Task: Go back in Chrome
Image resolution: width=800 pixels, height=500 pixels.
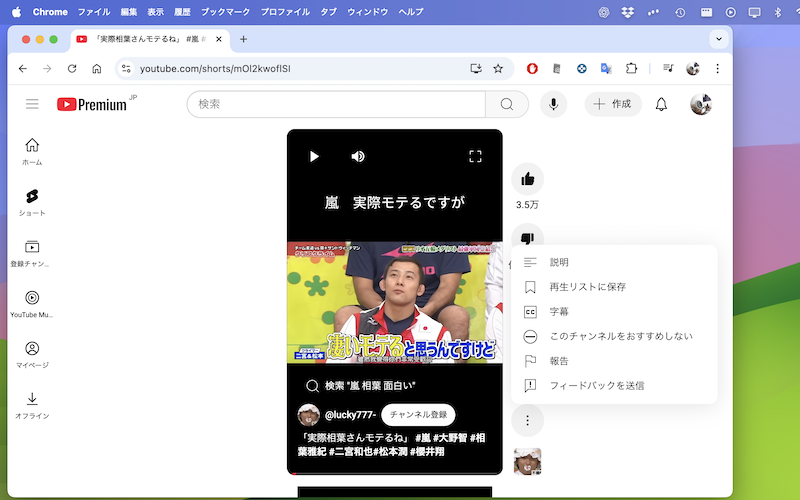Action: 22,68
